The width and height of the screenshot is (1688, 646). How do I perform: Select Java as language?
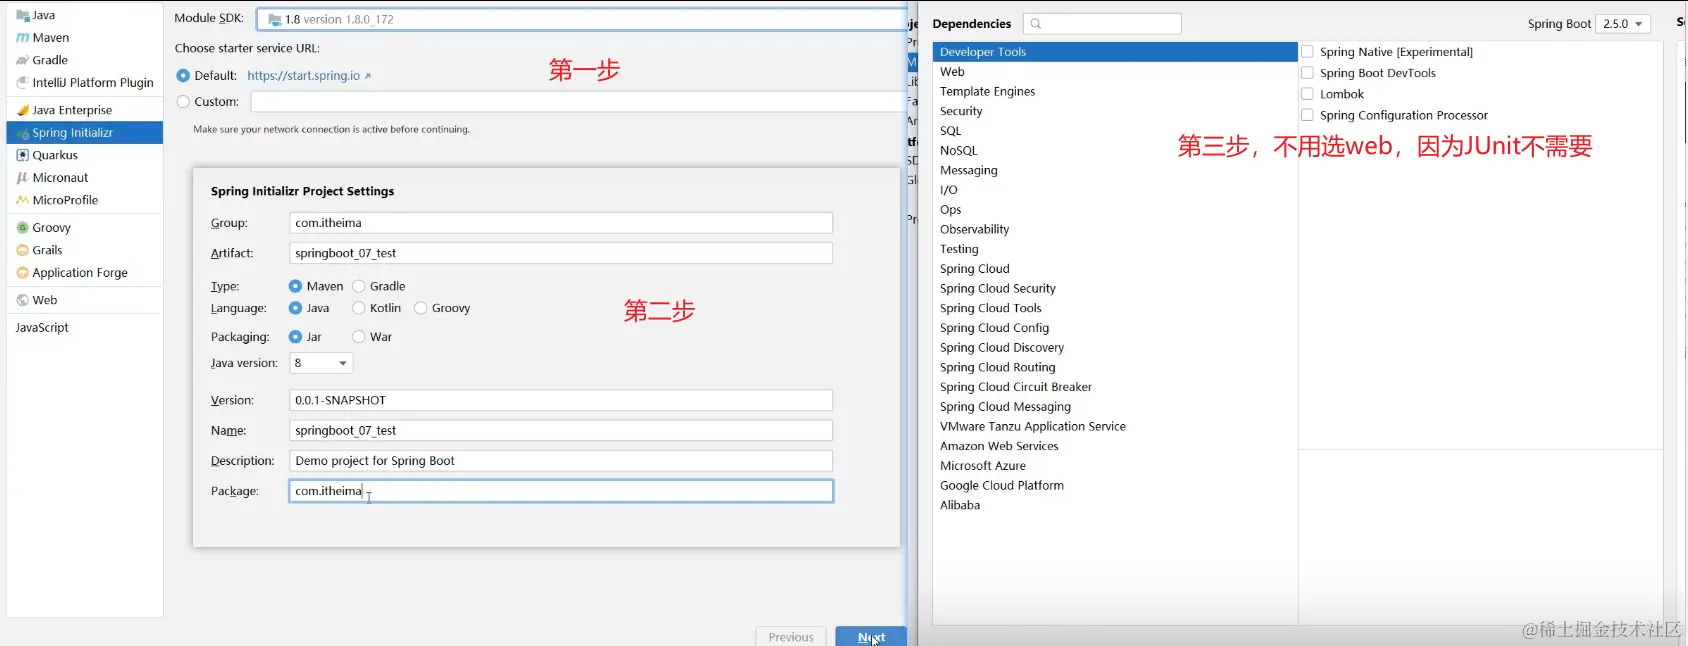pos(295,308)
